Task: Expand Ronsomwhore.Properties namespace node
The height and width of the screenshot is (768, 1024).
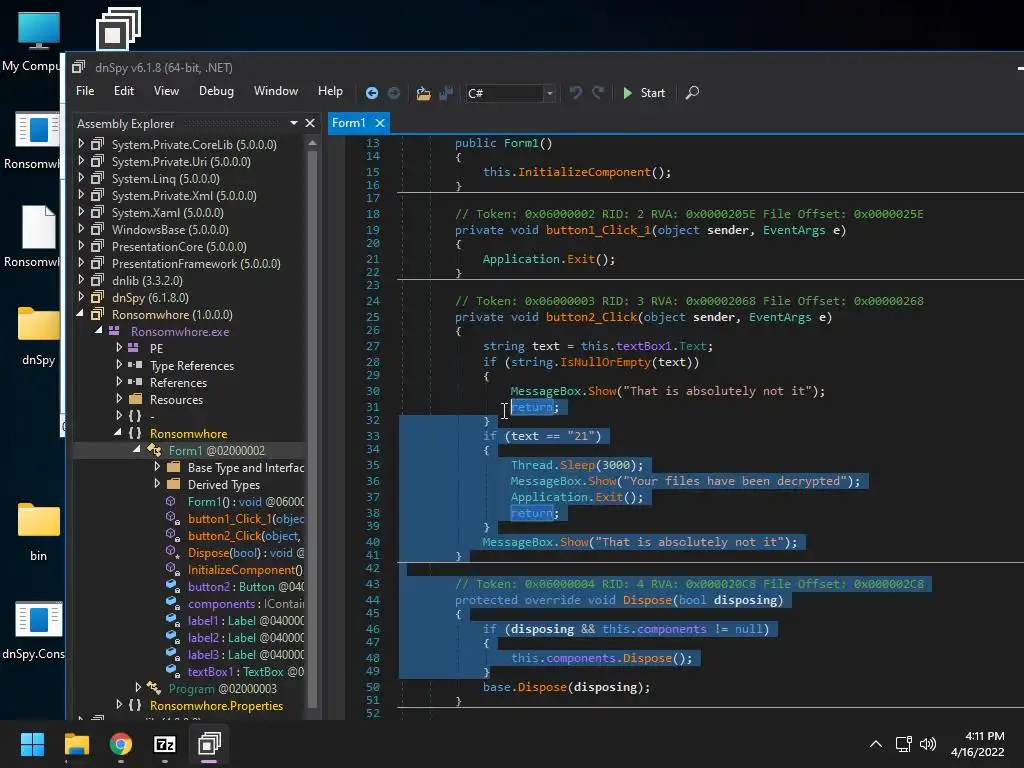Action: [119, 705]
